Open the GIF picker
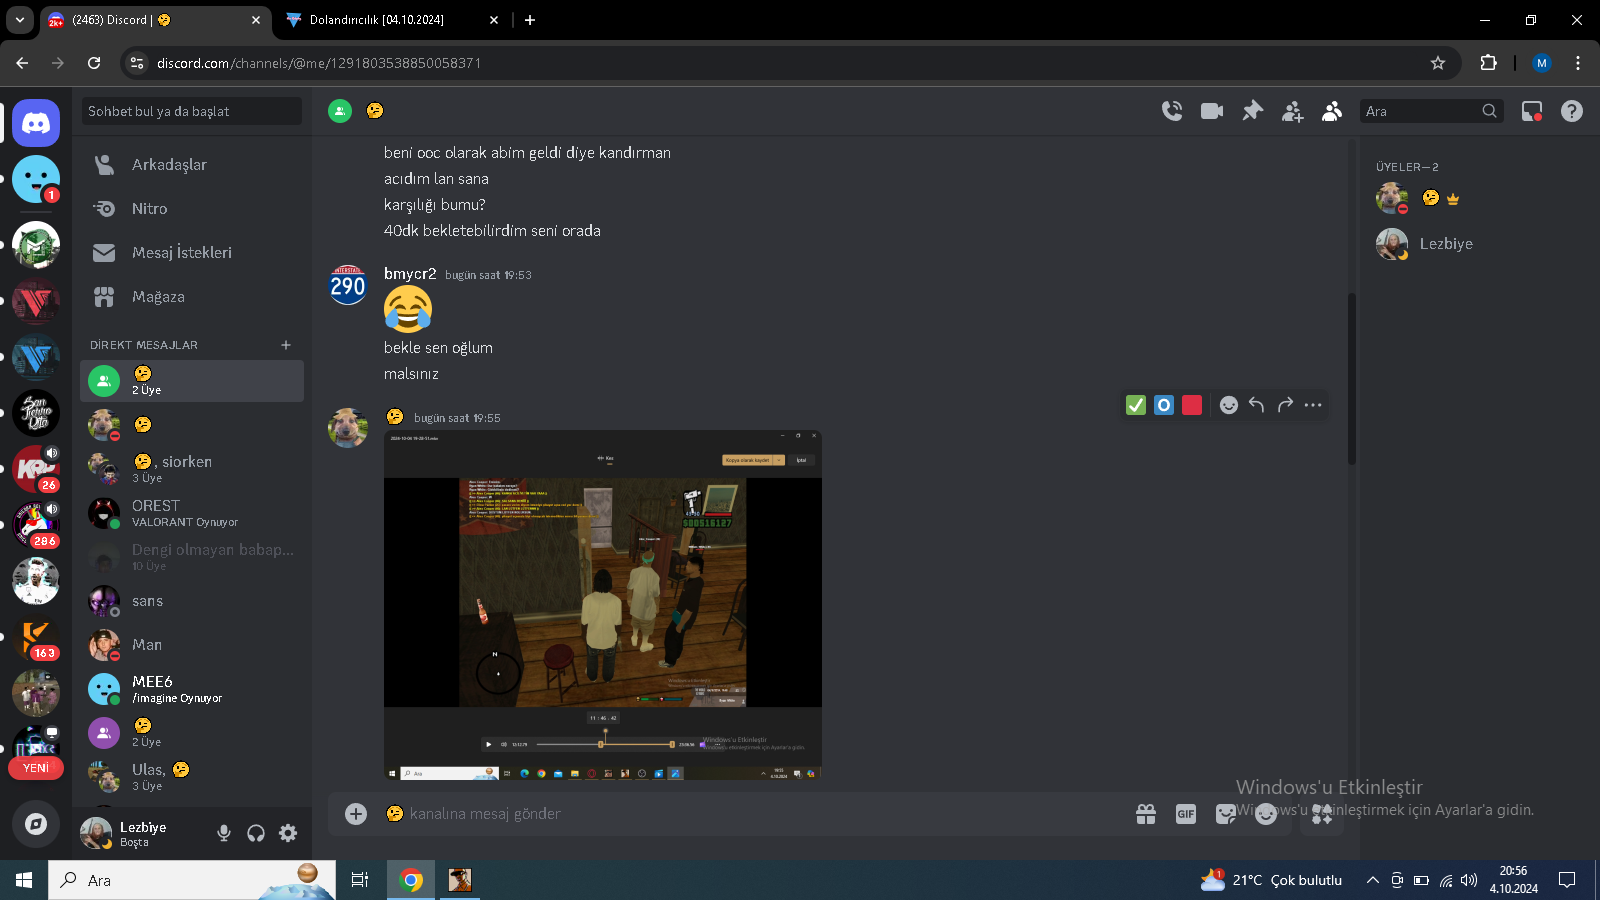The height and width of the screenshot is (900, 1600). pos(1186,814)
